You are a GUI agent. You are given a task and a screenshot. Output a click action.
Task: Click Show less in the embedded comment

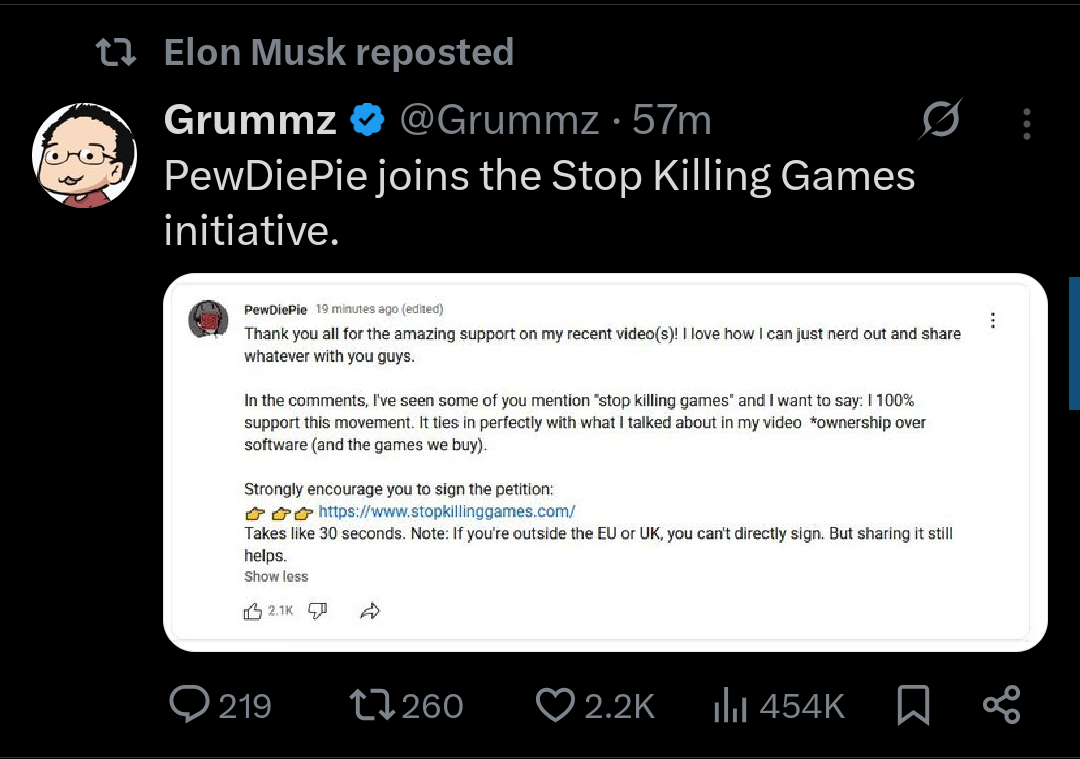276,576
